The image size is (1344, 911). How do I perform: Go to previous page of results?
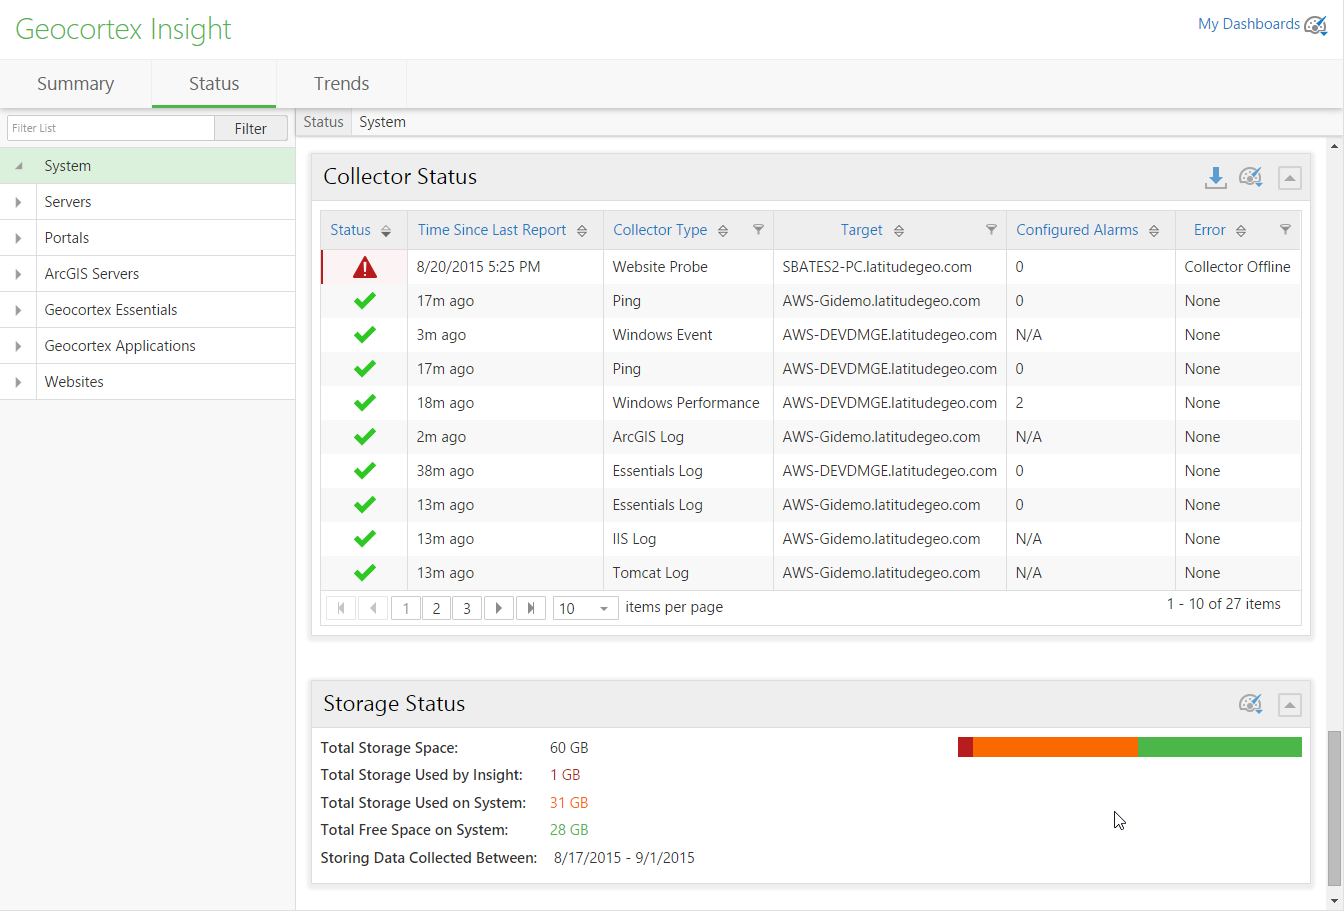(373, 608)
